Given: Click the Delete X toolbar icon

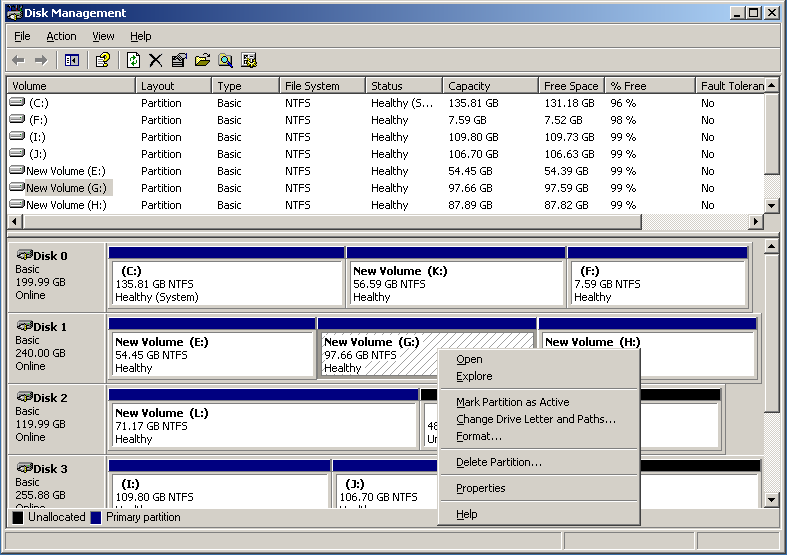Looking at the screenshot, I should (x=156, y=61).
